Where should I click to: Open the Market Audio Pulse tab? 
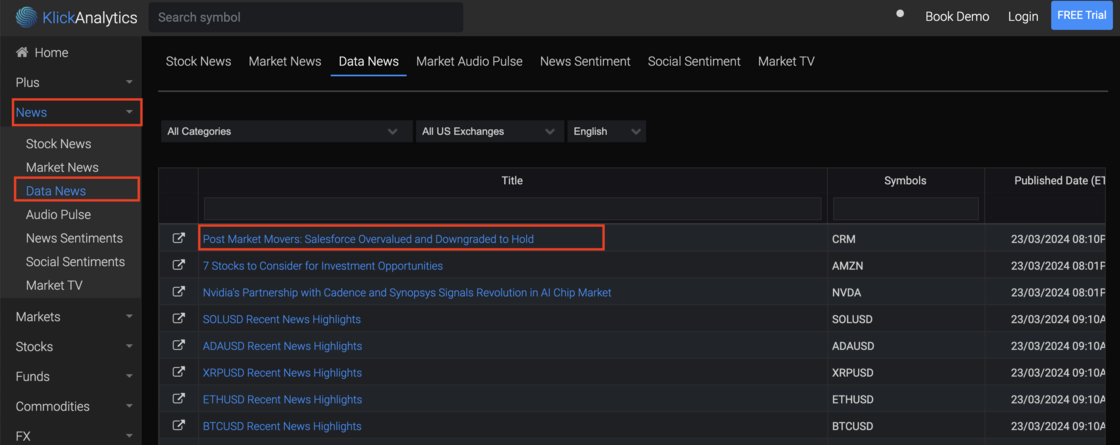point(469,61)
